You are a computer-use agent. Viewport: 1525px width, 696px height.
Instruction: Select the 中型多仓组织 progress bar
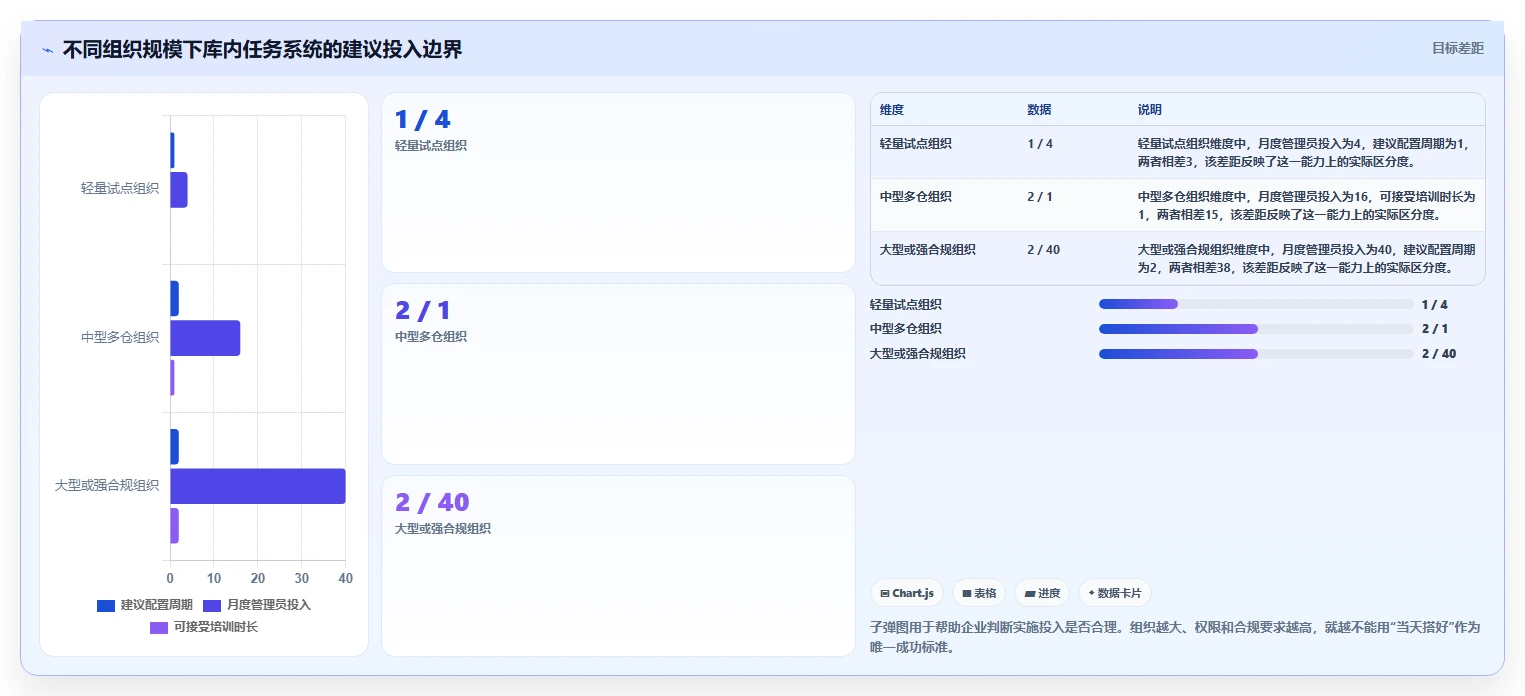tap(1256, 329)
